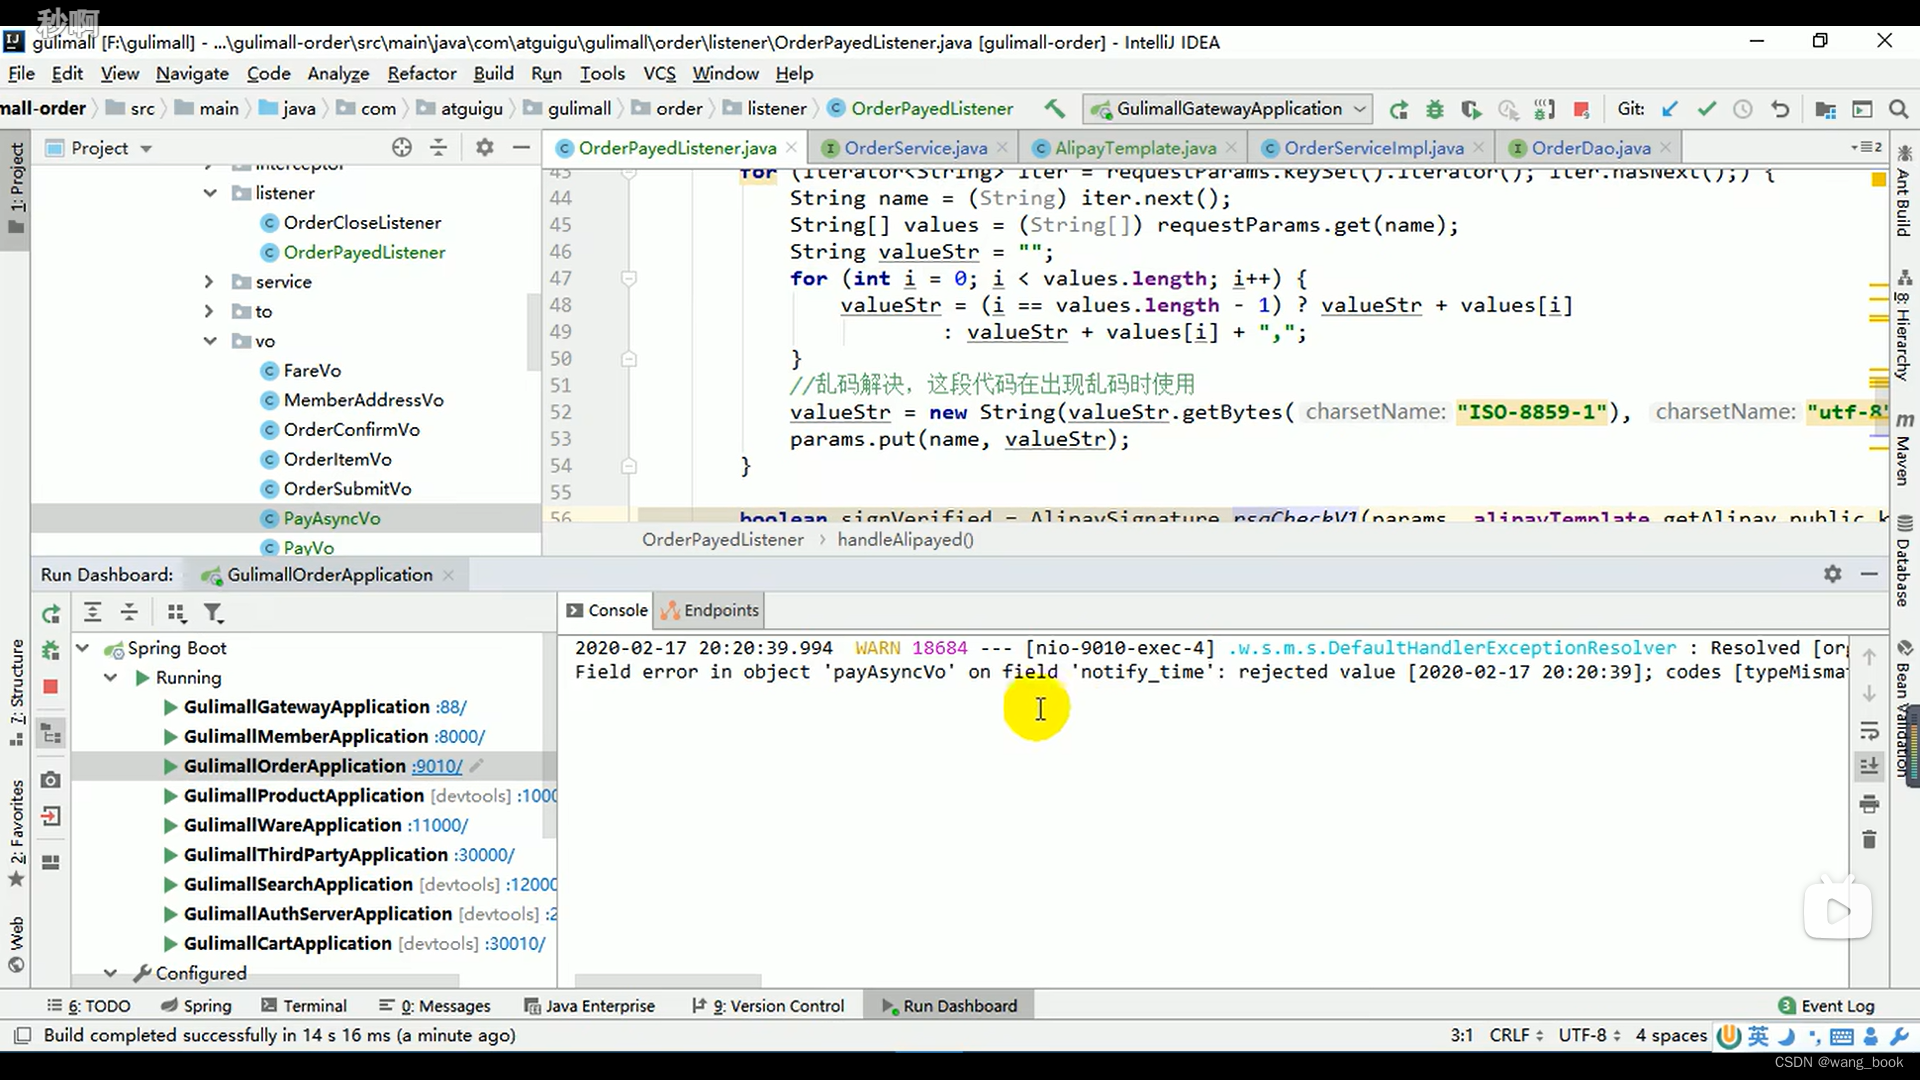Expand all nodes in Run Dashboard
The image size is (1920, 1080).
92,613
